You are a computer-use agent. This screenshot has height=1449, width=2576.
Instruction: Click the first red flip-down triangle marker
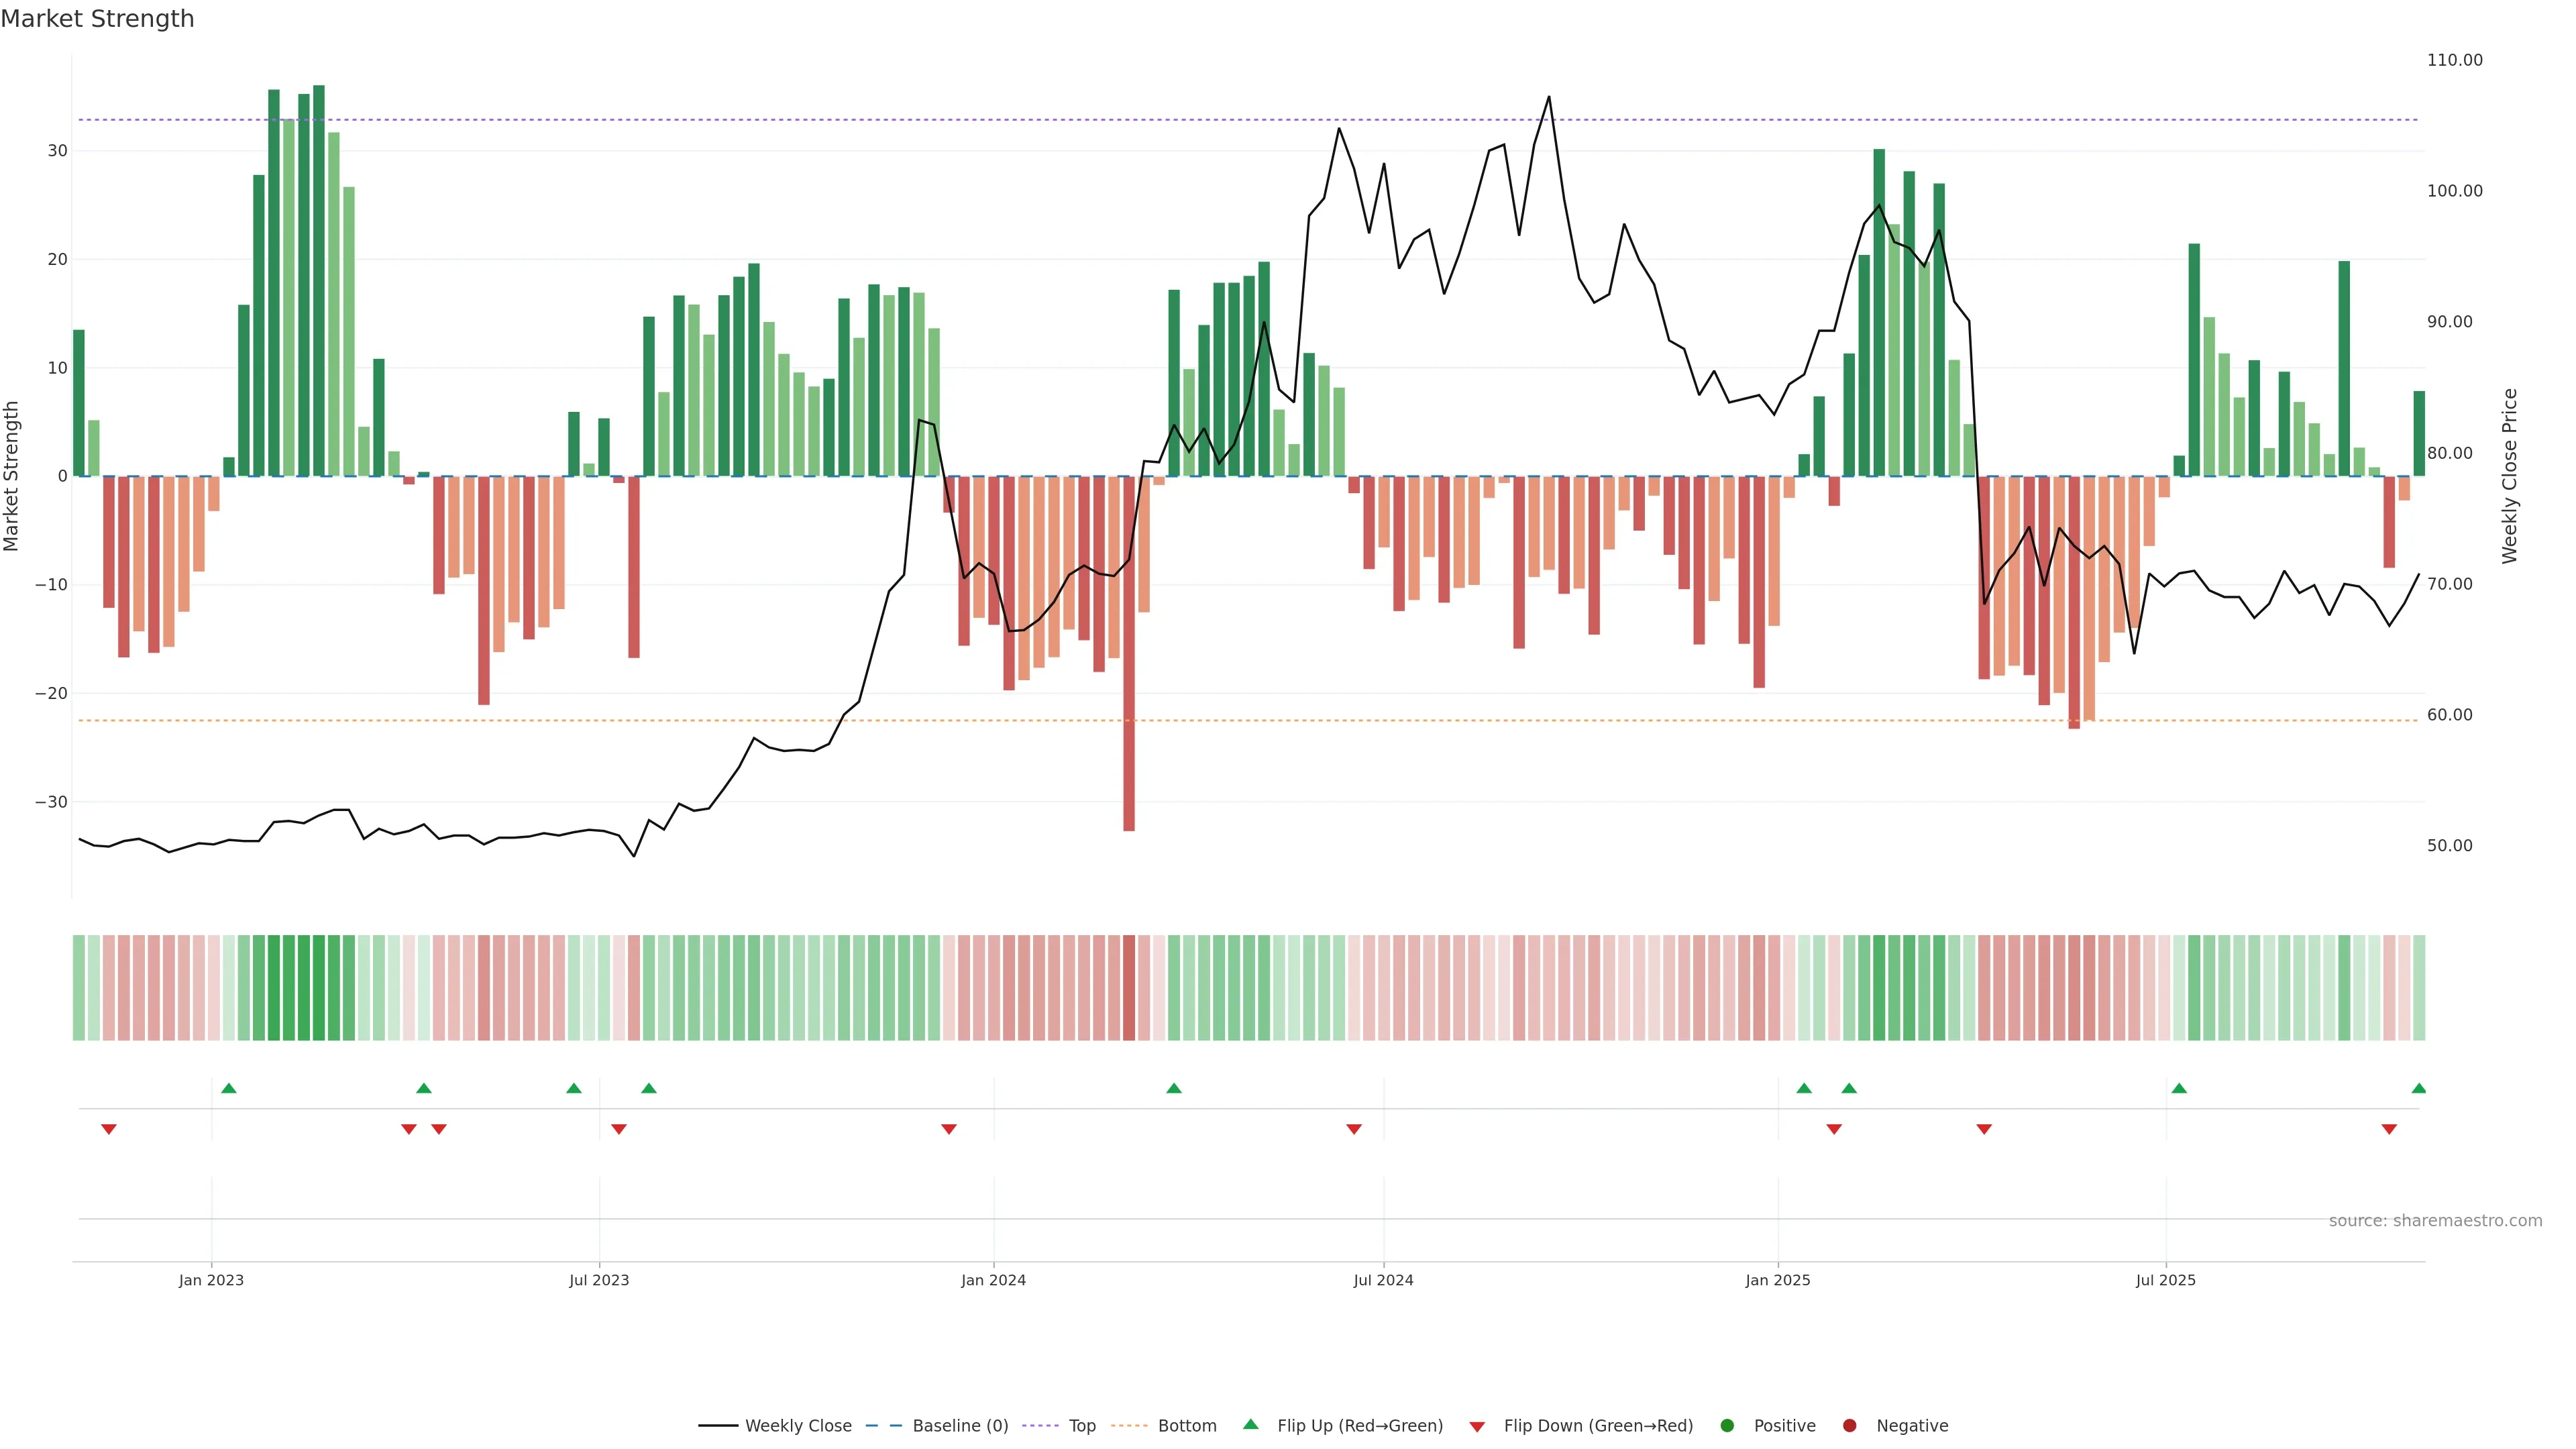pos(109,1129)
